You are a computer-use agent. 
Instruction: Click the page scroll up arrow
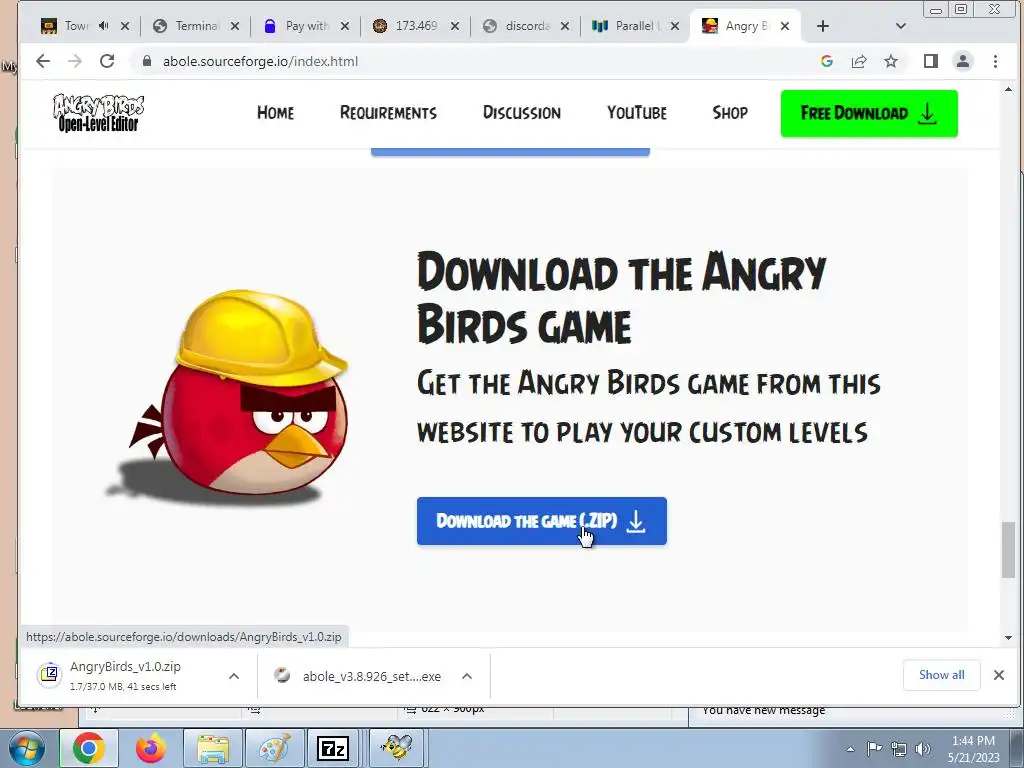tap(1009, 89)
